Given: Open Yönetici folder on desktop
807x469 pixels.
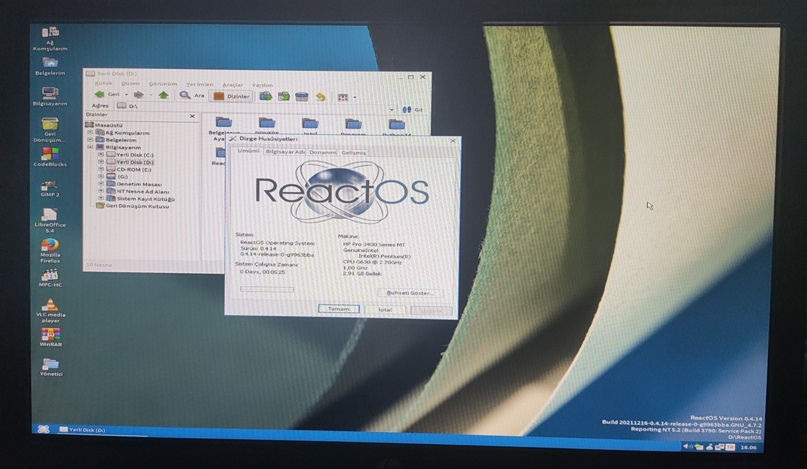Looking at the screenshot, I should (50, 367).
